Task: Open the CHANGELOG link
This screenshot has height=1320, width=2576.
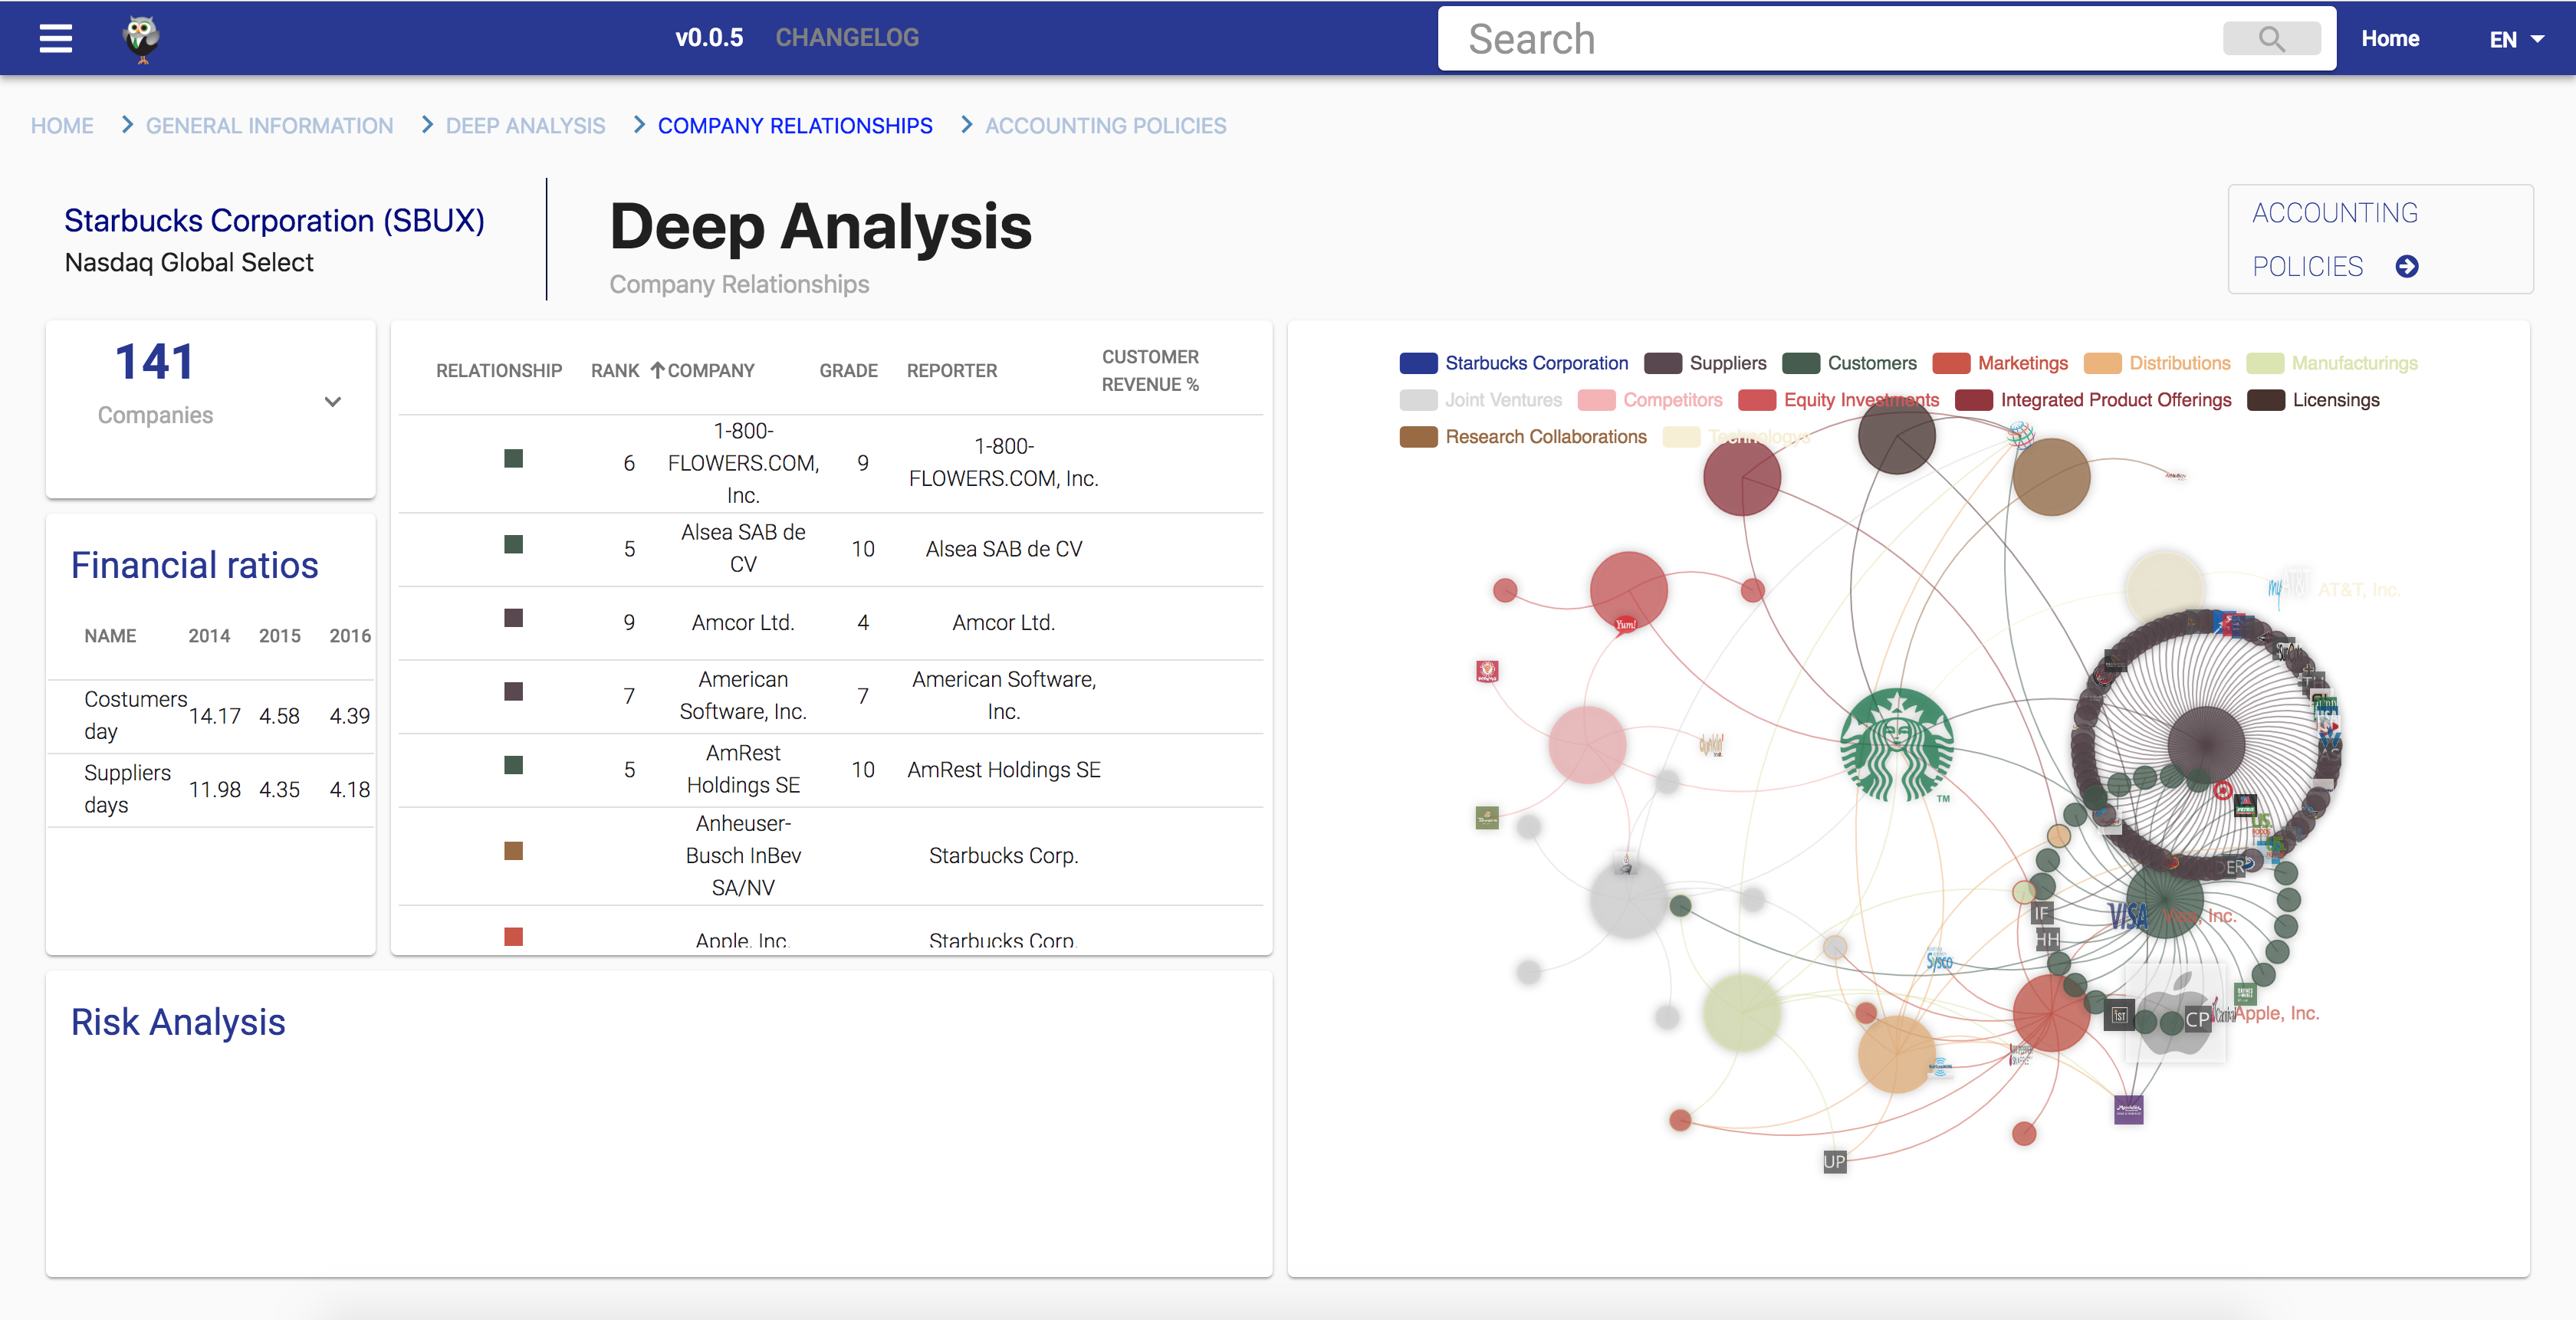Action: (x=847, y=38)
